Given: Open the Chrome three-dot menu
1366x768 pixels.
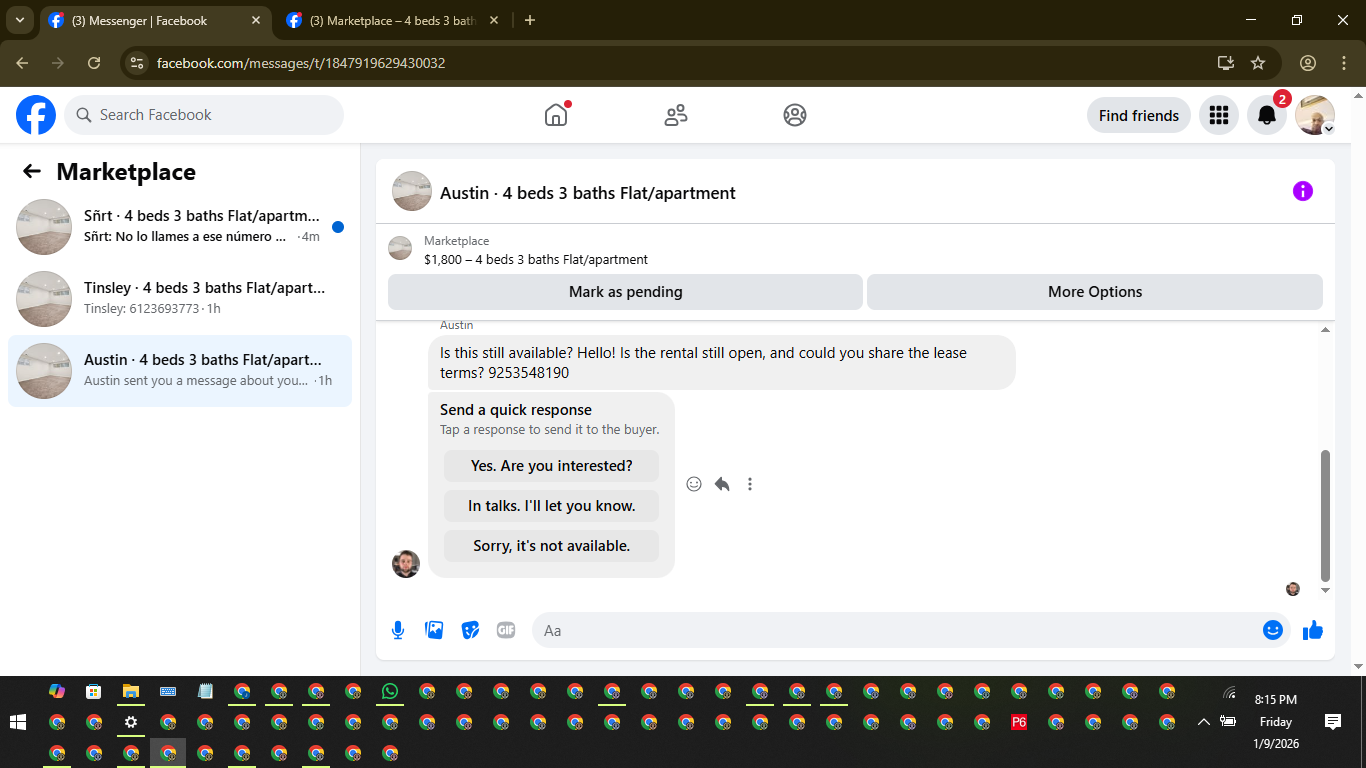Looking at the screenshot, I should (x=1344, y=63).
